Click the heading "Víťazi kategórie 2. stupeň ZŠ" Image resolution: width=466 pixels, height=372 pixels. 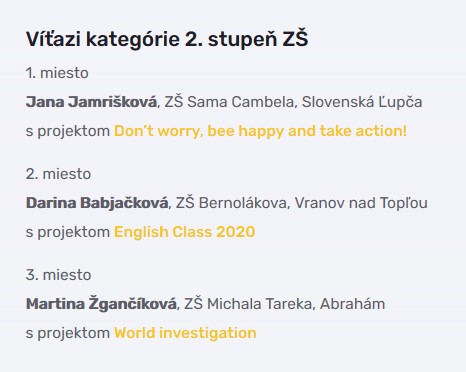point(167,39)
